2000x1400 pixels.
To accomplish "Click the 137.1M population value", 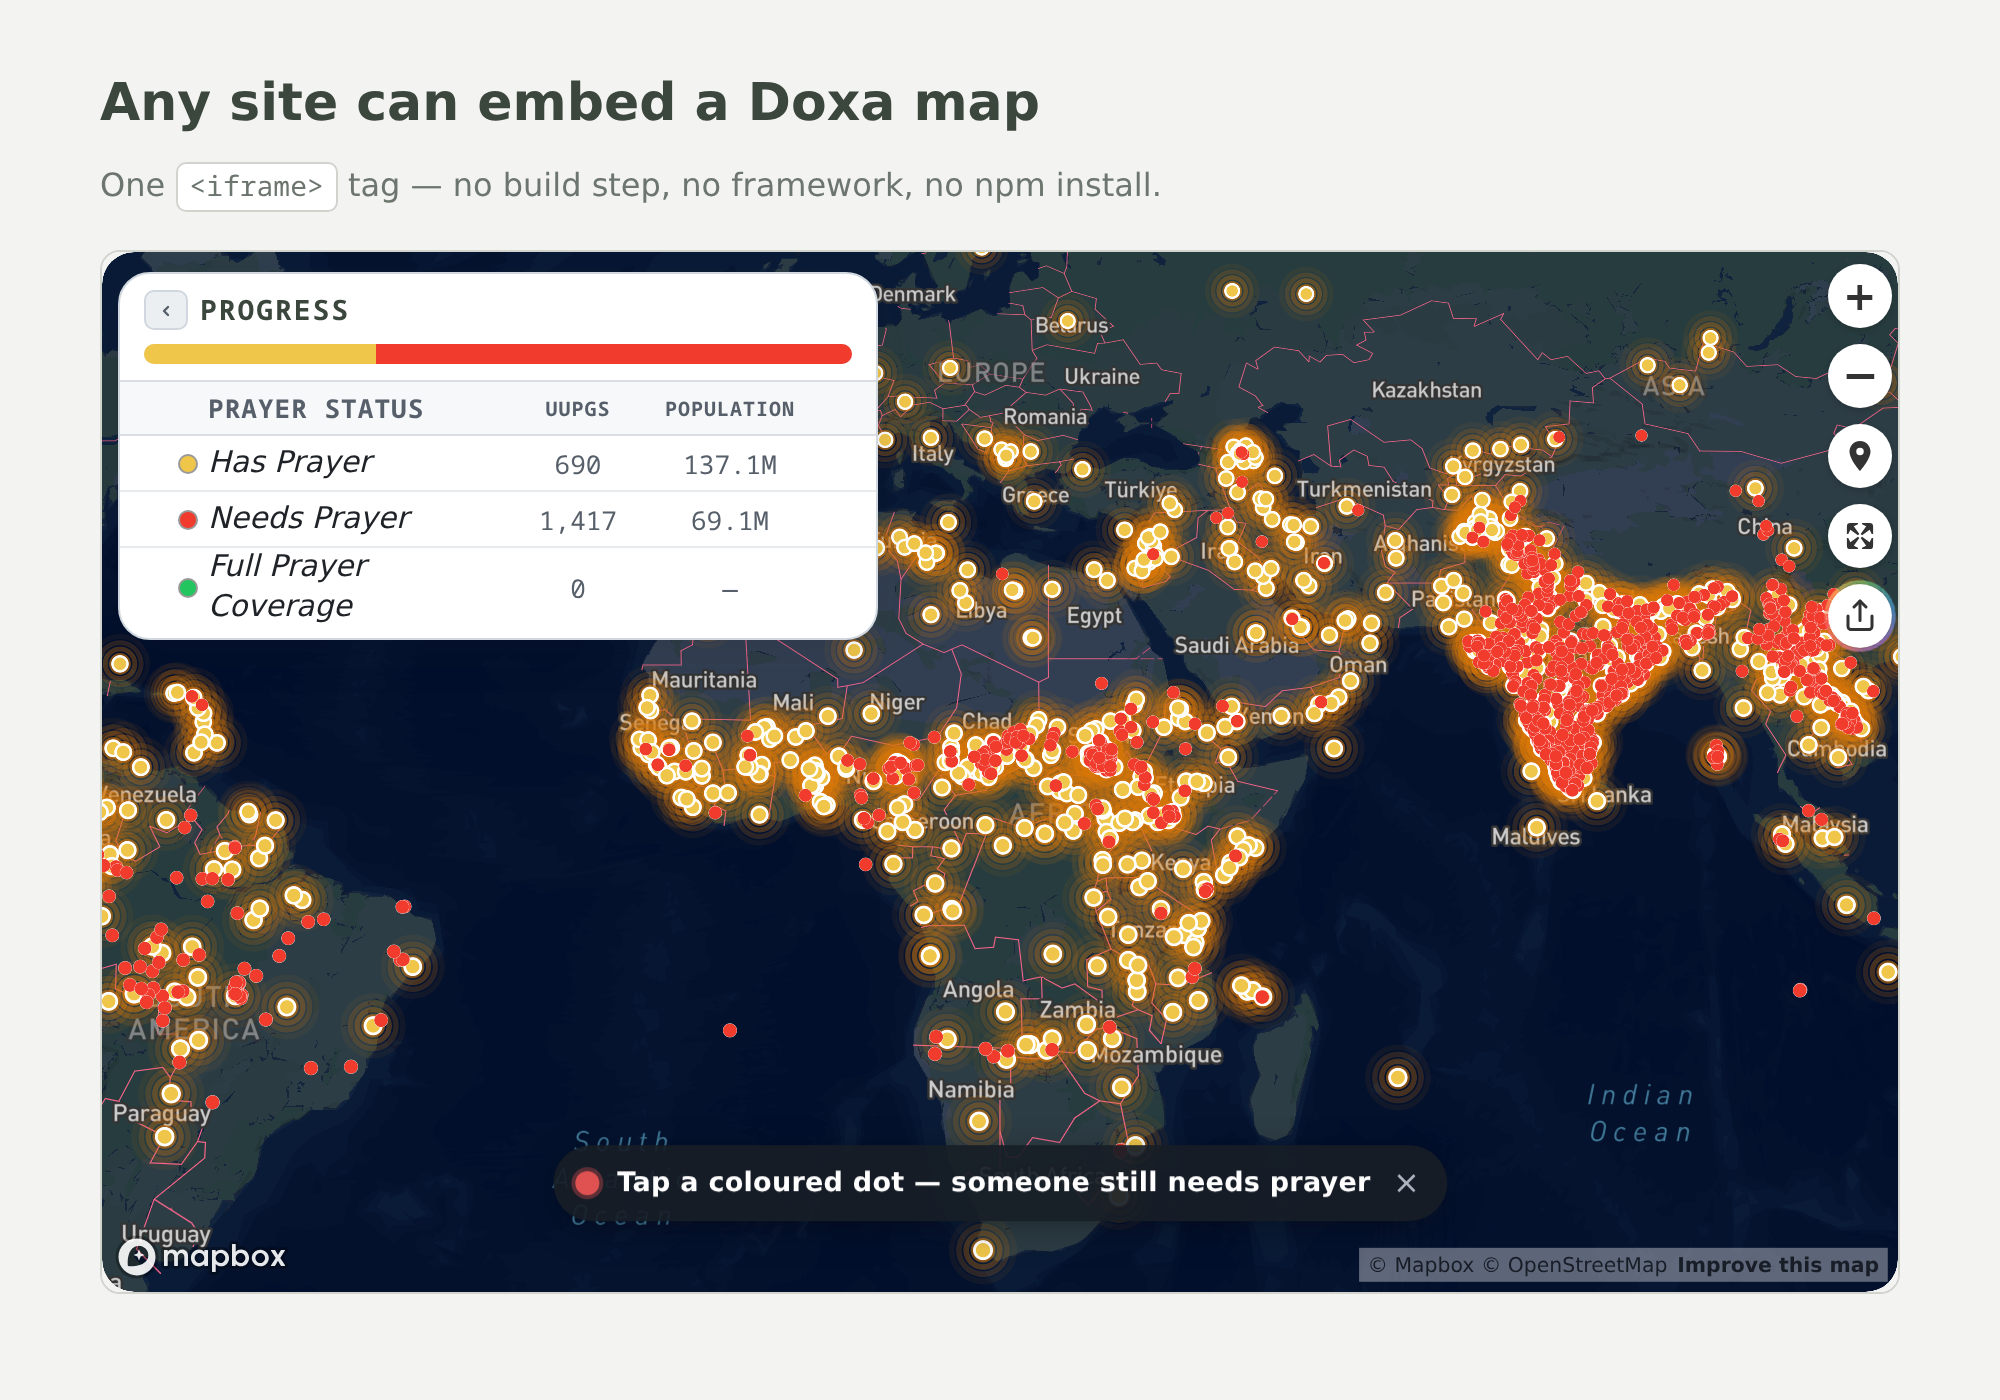I will pyautogui.click(x=730, y=465).
